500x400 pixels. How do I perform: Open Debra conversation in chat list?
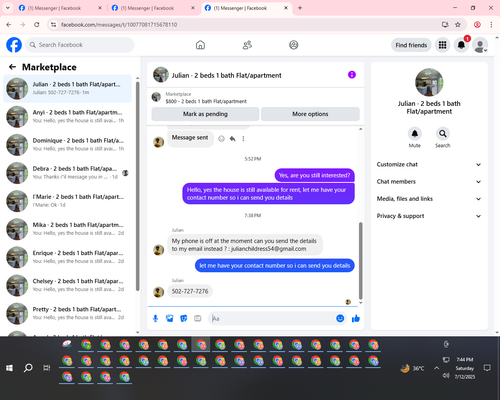(x=67, y=173)
